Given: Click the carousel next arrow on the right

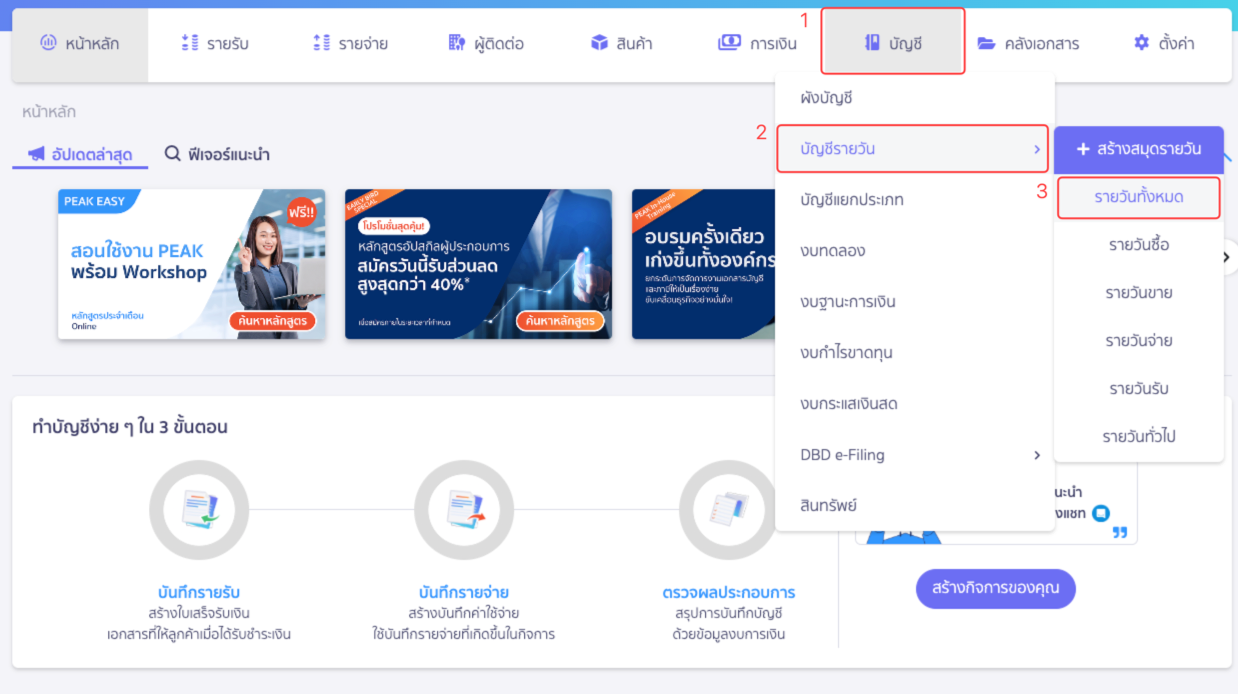Looking at the screenshot, I should 1227,257.
